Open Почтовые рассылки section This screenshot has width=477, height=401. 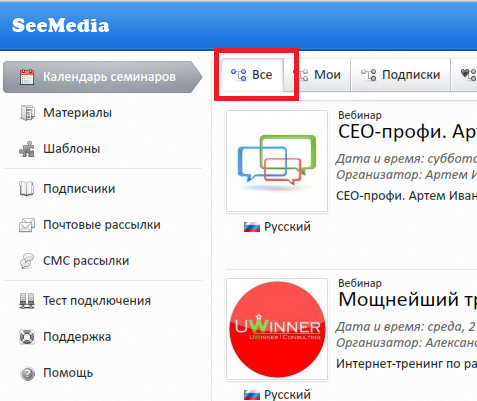102,225
